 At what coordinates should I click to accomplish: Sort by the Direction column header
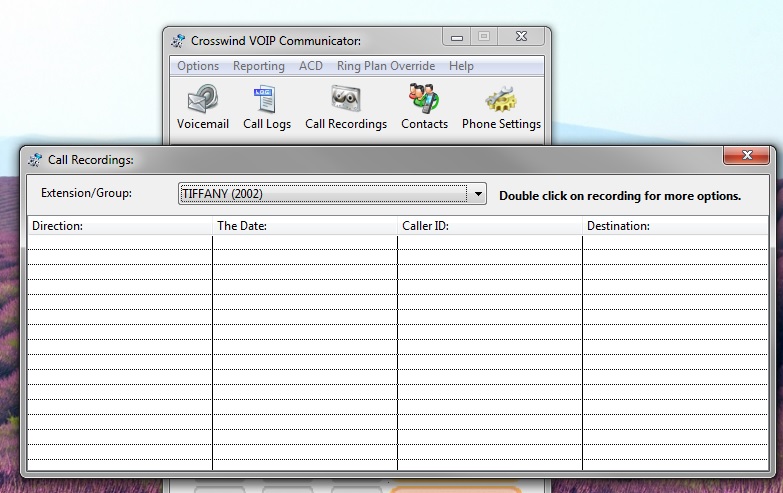click(119, 226)
